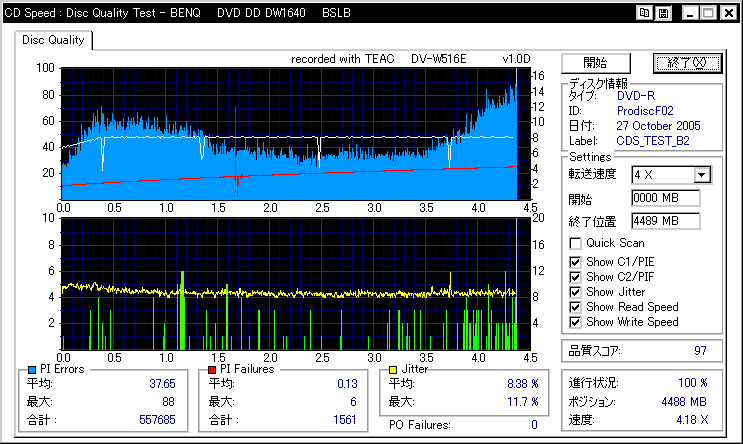The height and width of the screenshot is (444, 743).
Task: Click the PO Failures value 0
Action: [x=535, y=425]
